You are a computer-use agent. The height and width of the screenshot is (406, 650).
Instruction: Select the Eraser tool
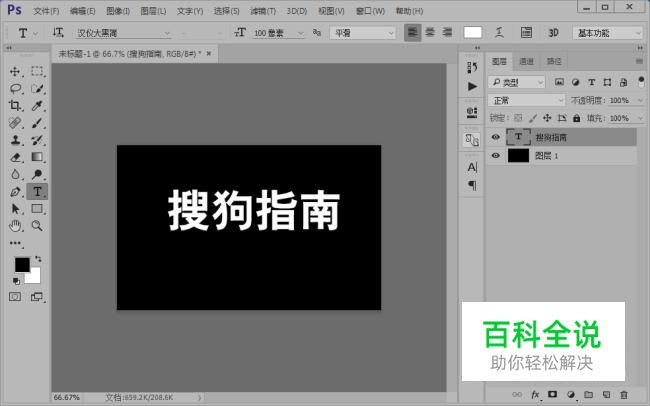(15, 157)
